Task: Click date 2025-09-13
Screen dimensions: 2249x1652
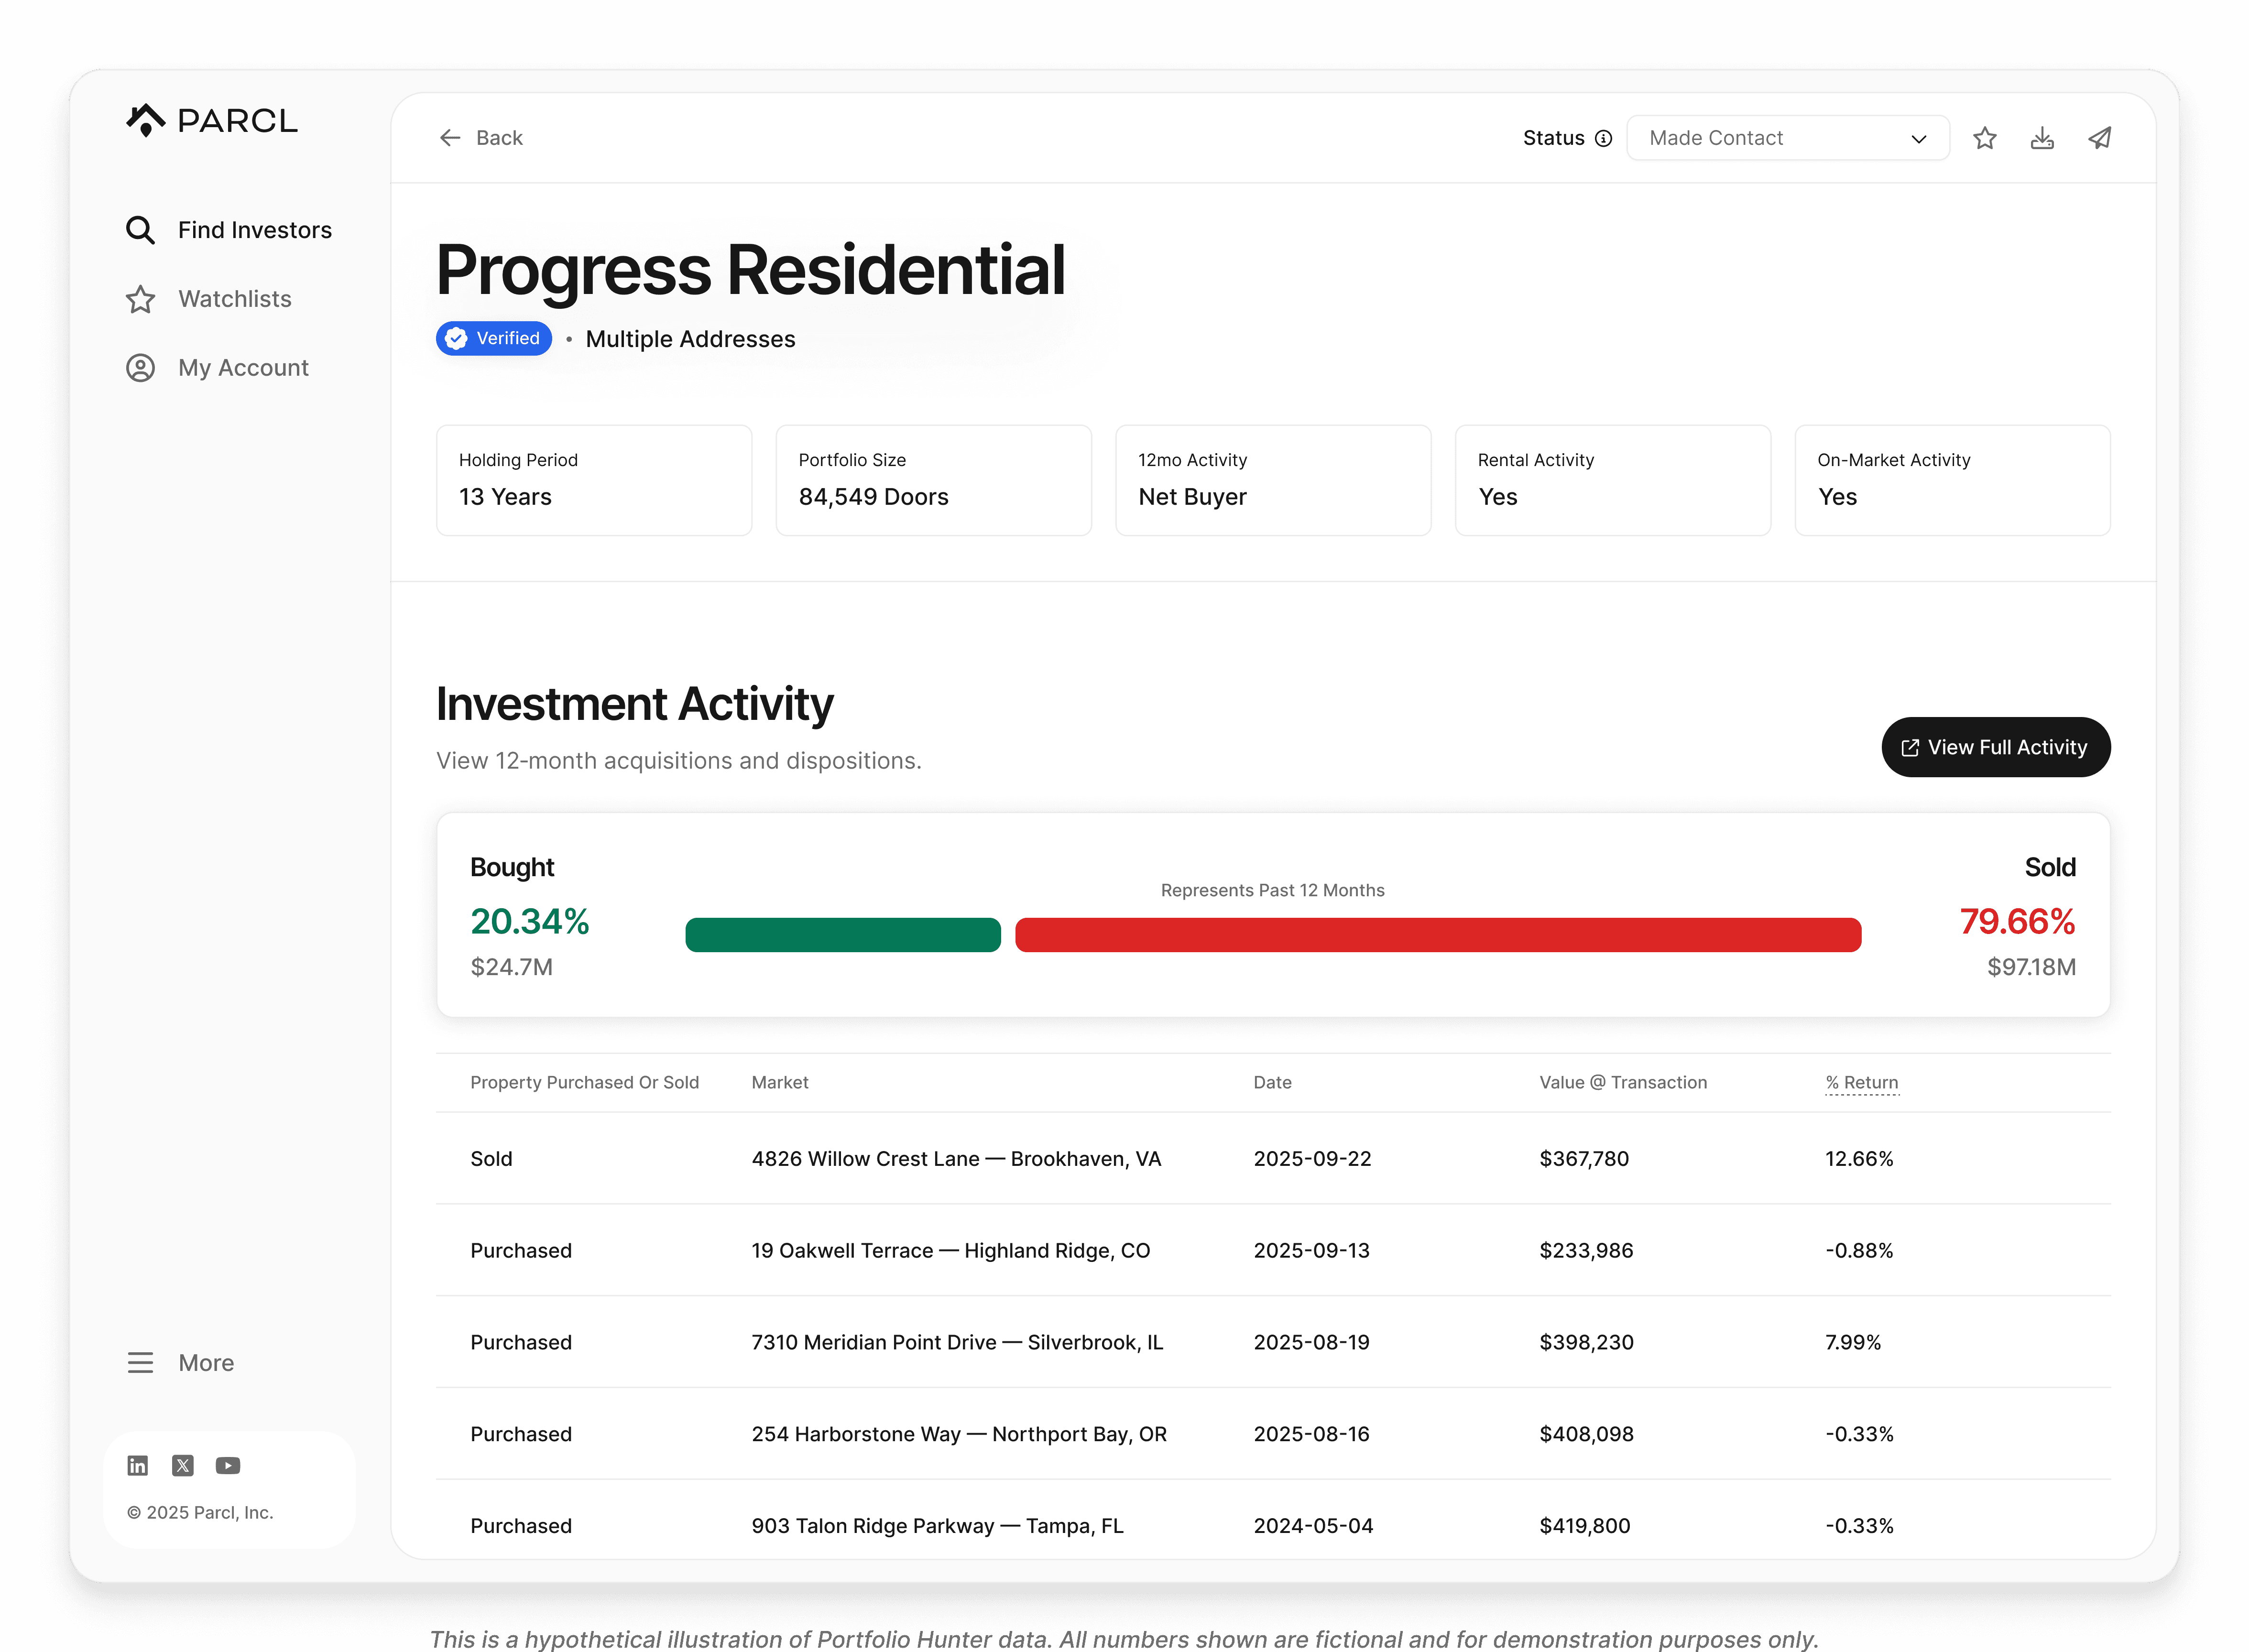Action: pos(1312,1250)
